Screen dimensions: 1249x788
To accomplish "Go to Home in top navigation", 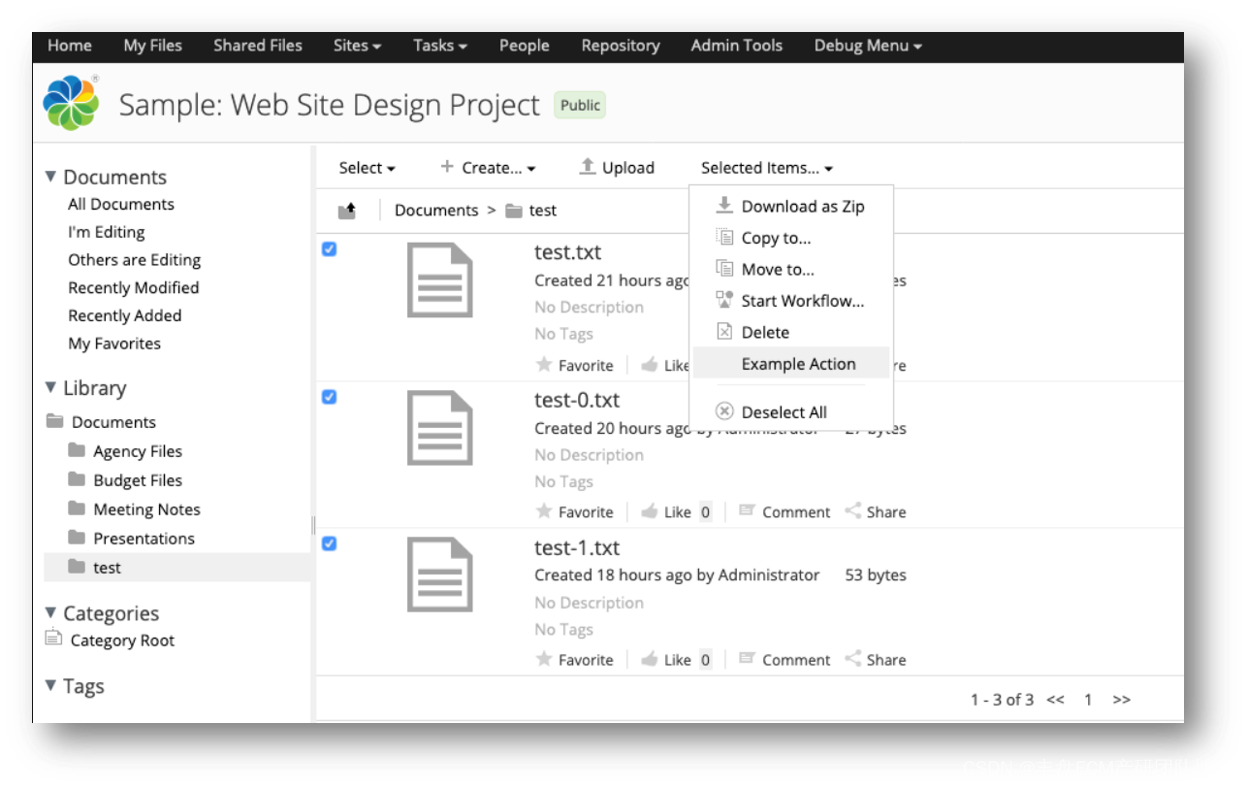I will click(69, 45).
